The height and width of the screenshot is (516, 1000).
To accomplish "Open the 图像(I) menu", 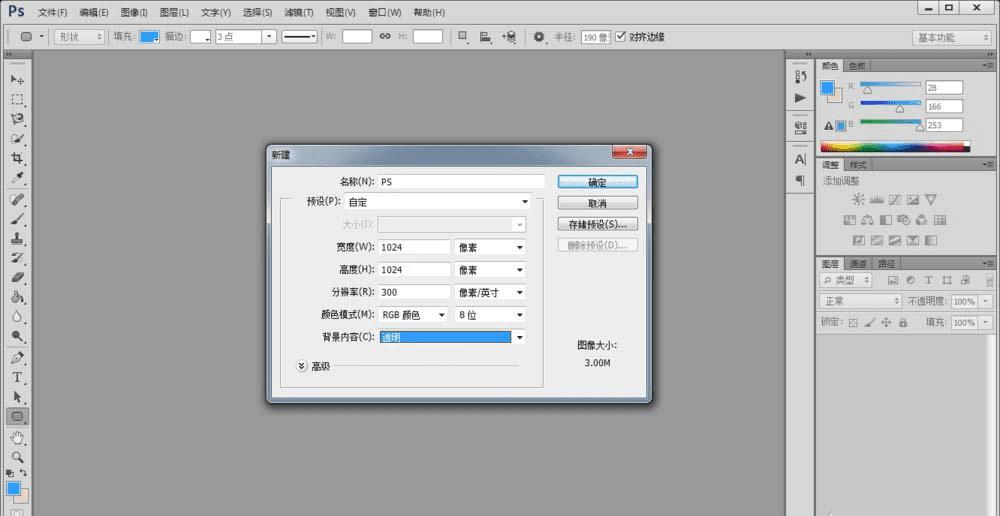I will [133, 13].
